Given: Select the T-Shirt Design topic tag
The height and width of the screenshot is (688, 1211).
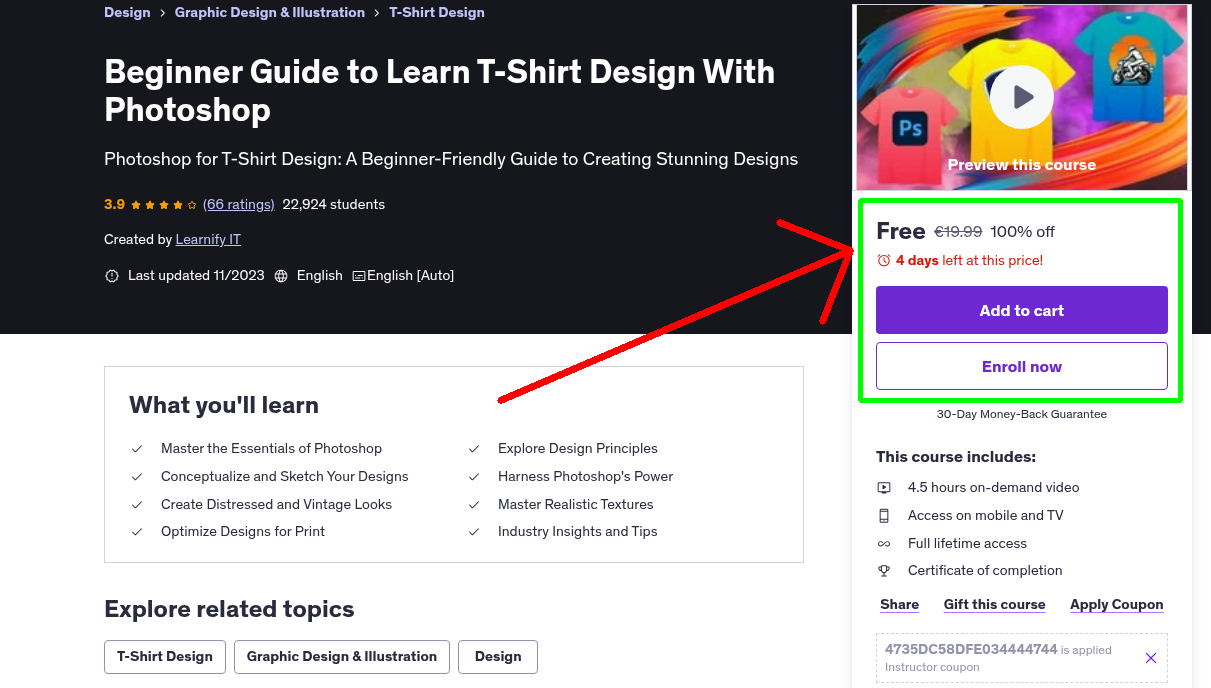Looking at the screenshot, I should pos(165,657).
